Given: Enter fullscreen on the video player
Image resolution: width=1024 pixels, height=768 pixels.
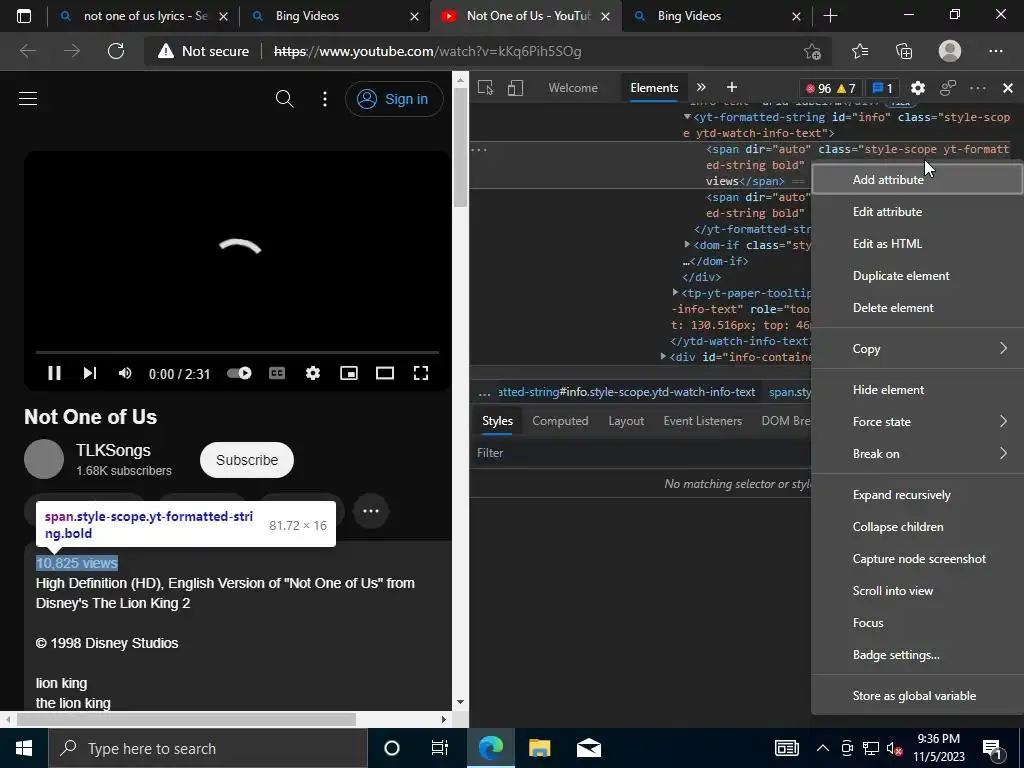Looking at the screenshot, I should pyautogui.click(x=421, y=373).
